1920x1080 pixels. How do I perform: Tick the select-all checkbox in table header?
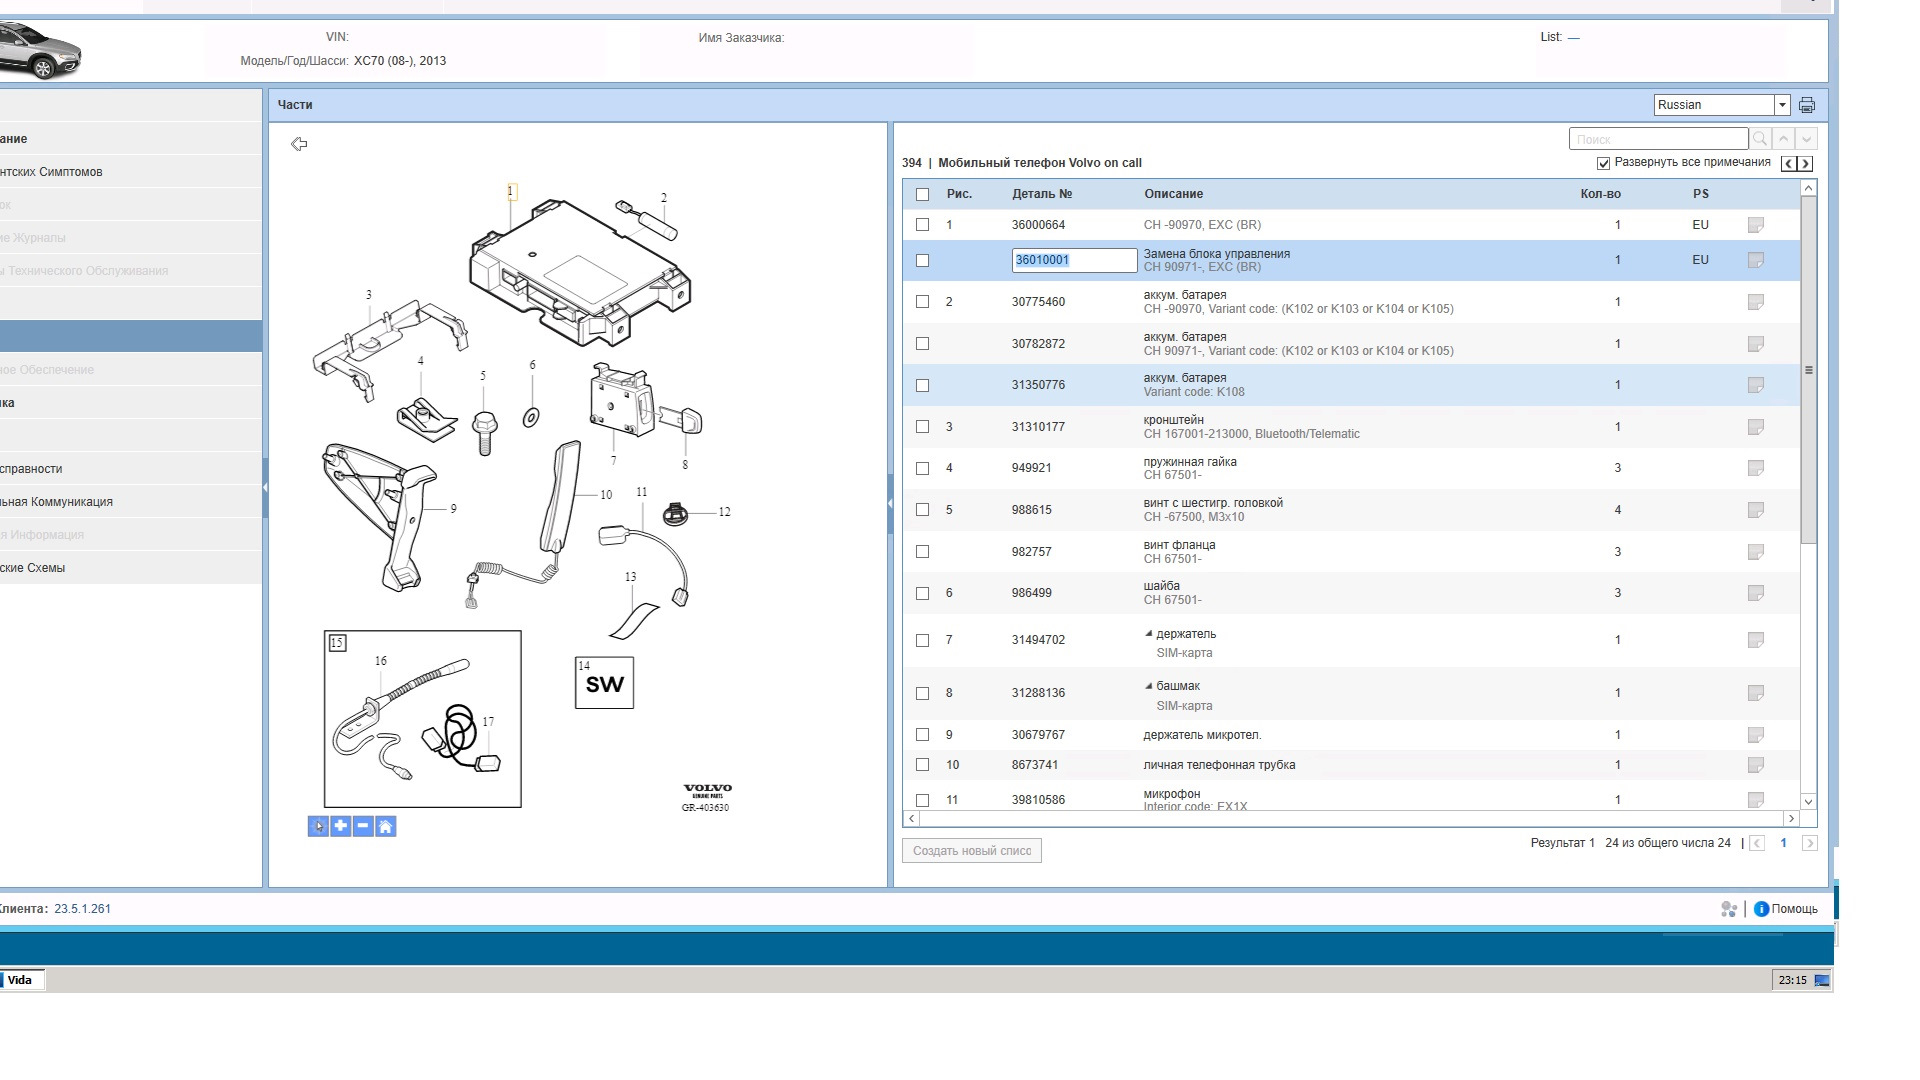tap(922, 194)
